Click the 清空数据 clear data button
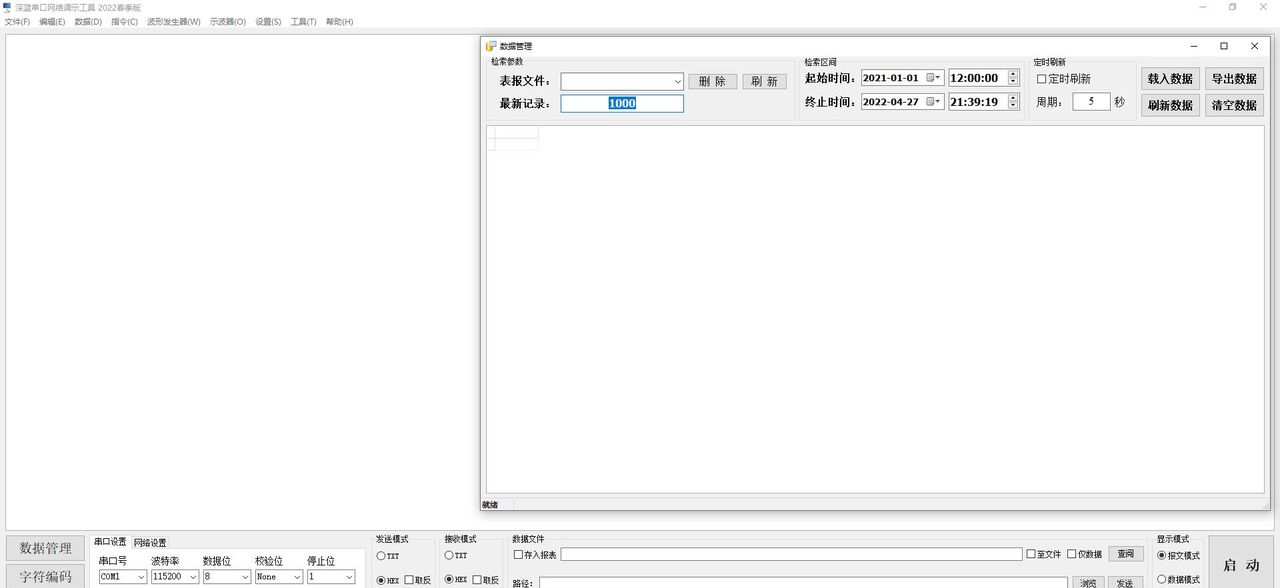The width and height of the screenshot is (1280, 588). tap(1236, 105)
